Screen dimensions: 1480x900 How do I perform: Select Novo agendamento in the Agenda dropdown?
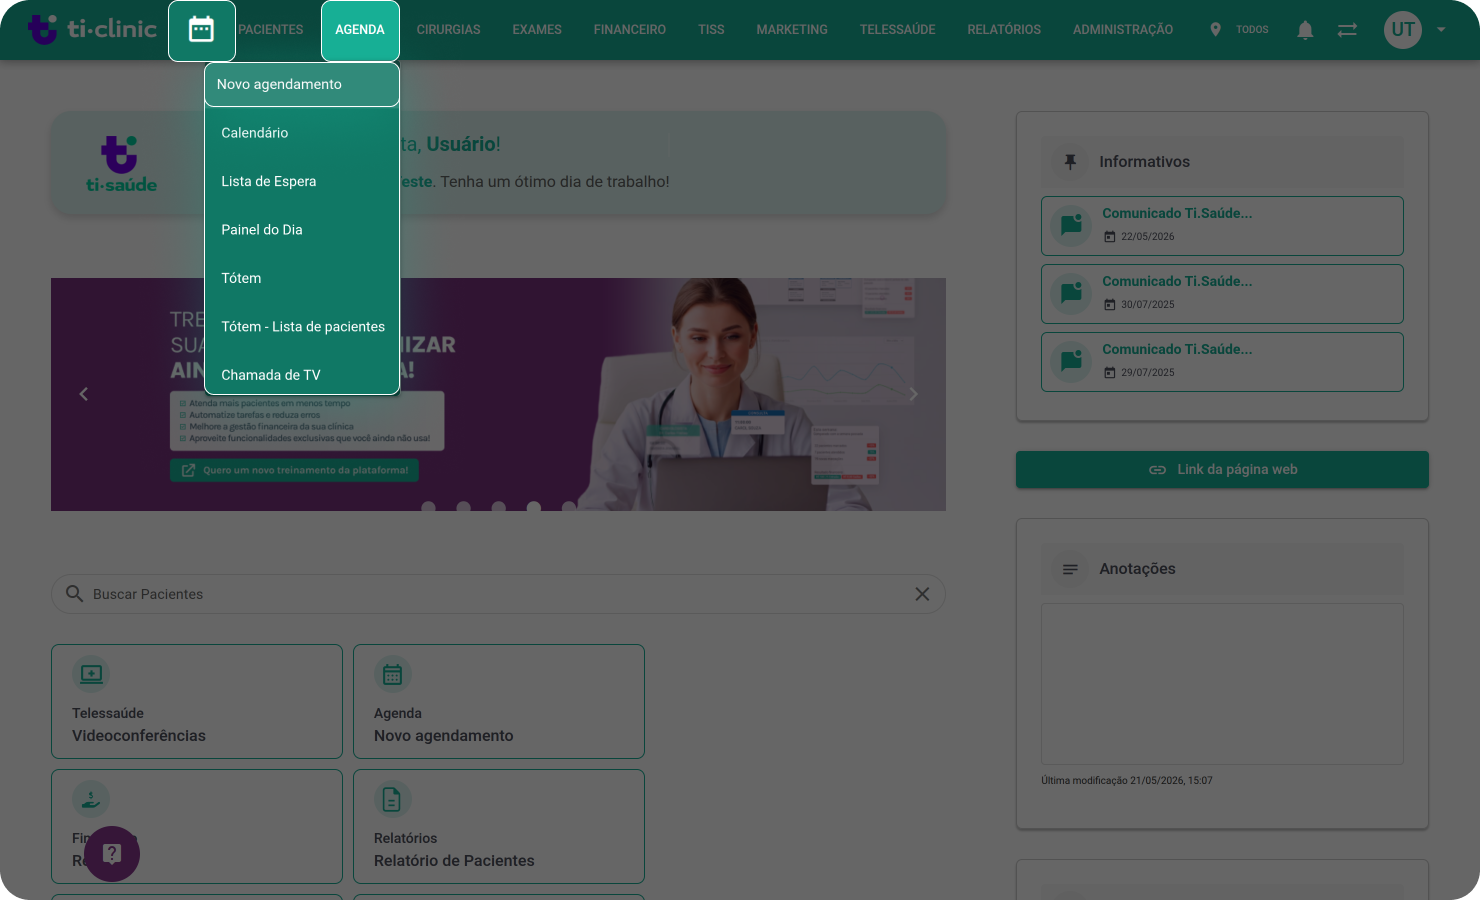(302, 85)
